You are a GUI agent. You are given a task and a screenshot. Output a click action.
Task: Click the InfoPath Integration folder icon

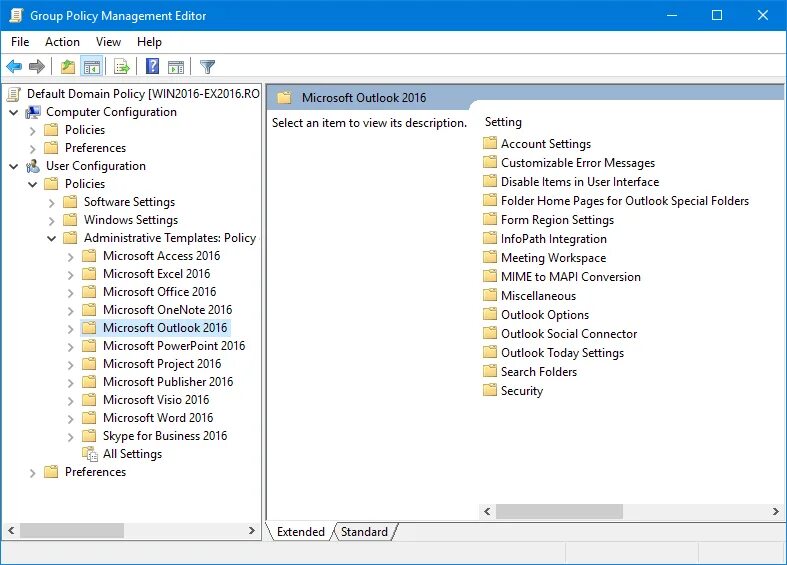point(490,238)
